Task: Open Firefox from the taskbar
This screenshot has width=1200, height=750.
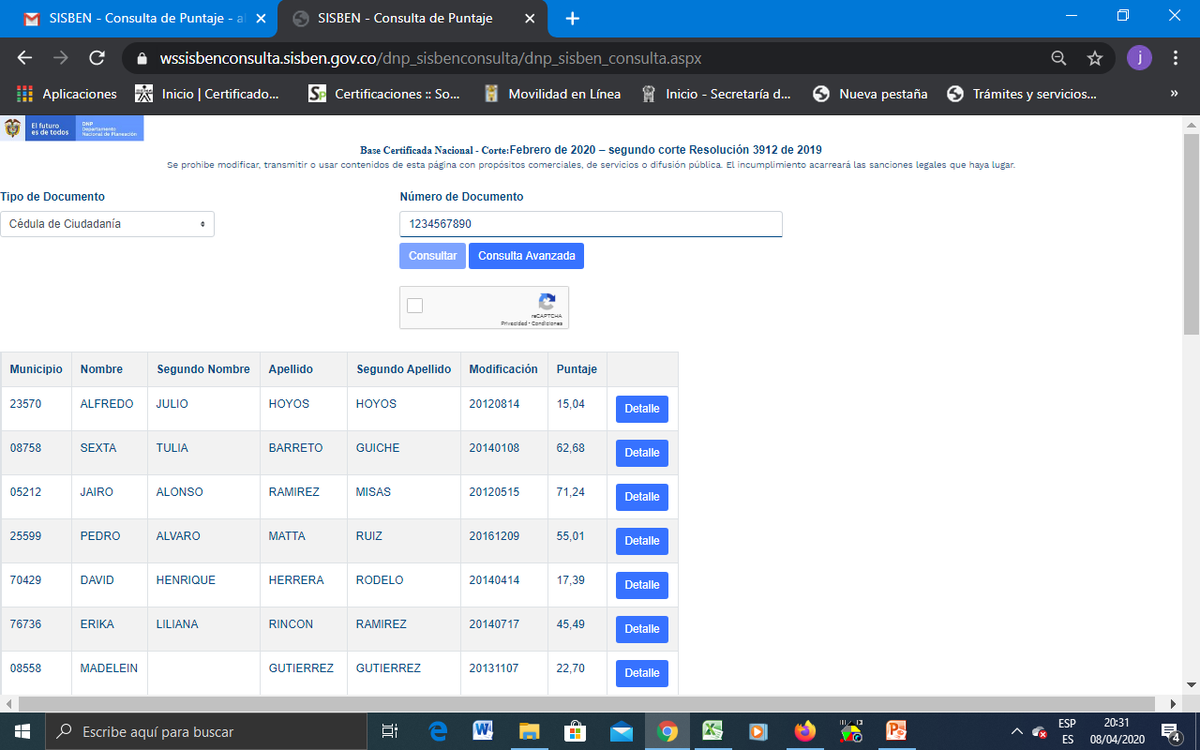Action: [805, 731]
